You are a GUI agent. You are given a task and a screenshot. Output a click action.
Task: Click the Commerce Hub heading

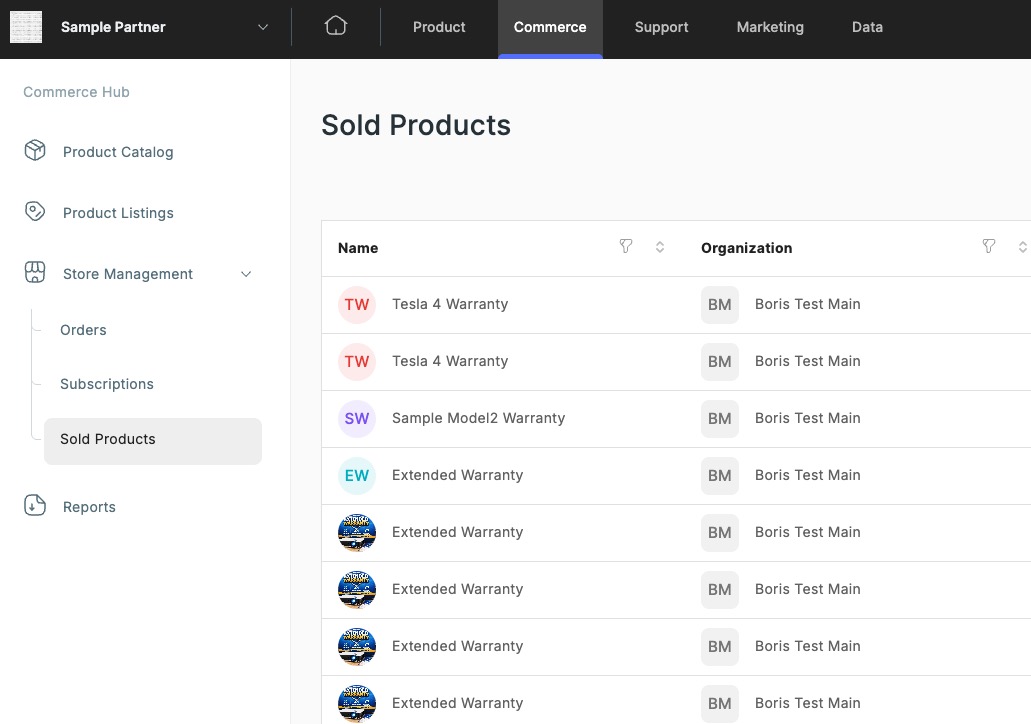tap(76, 92)
